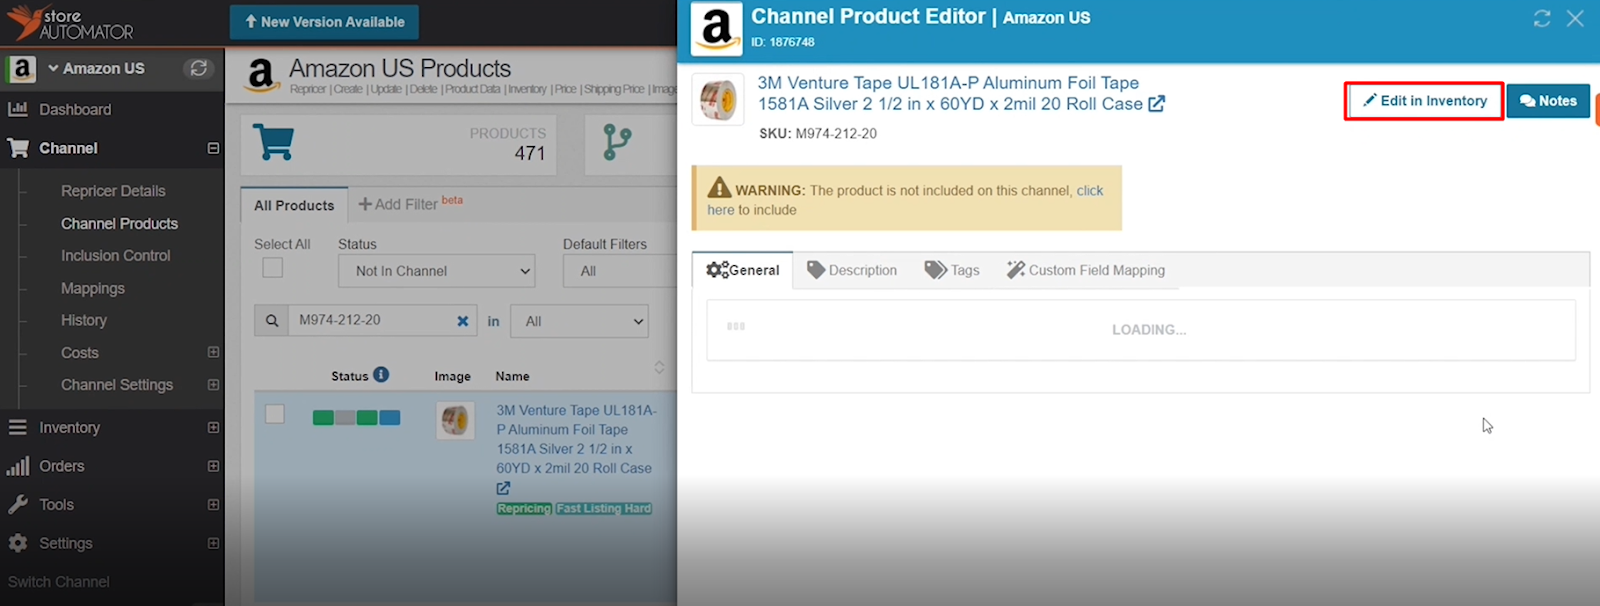Image resolution: width=1600 pixels, height=606 pixels.
Task: Click the refresh icon next to Amazon US
Action: 199,68
